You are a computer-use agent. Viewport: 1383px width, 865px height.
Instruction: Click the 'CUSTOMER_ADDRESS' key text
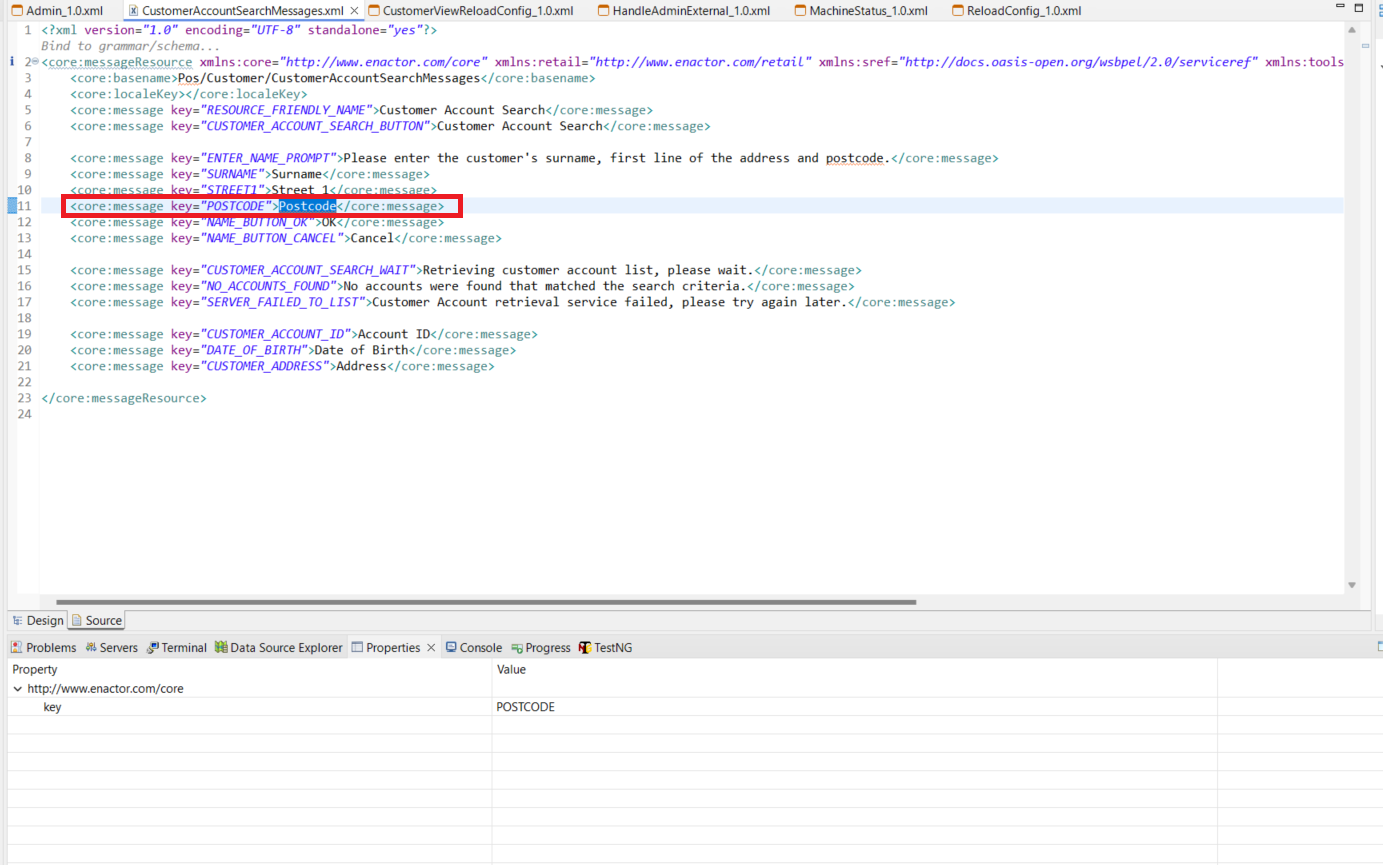265,366
